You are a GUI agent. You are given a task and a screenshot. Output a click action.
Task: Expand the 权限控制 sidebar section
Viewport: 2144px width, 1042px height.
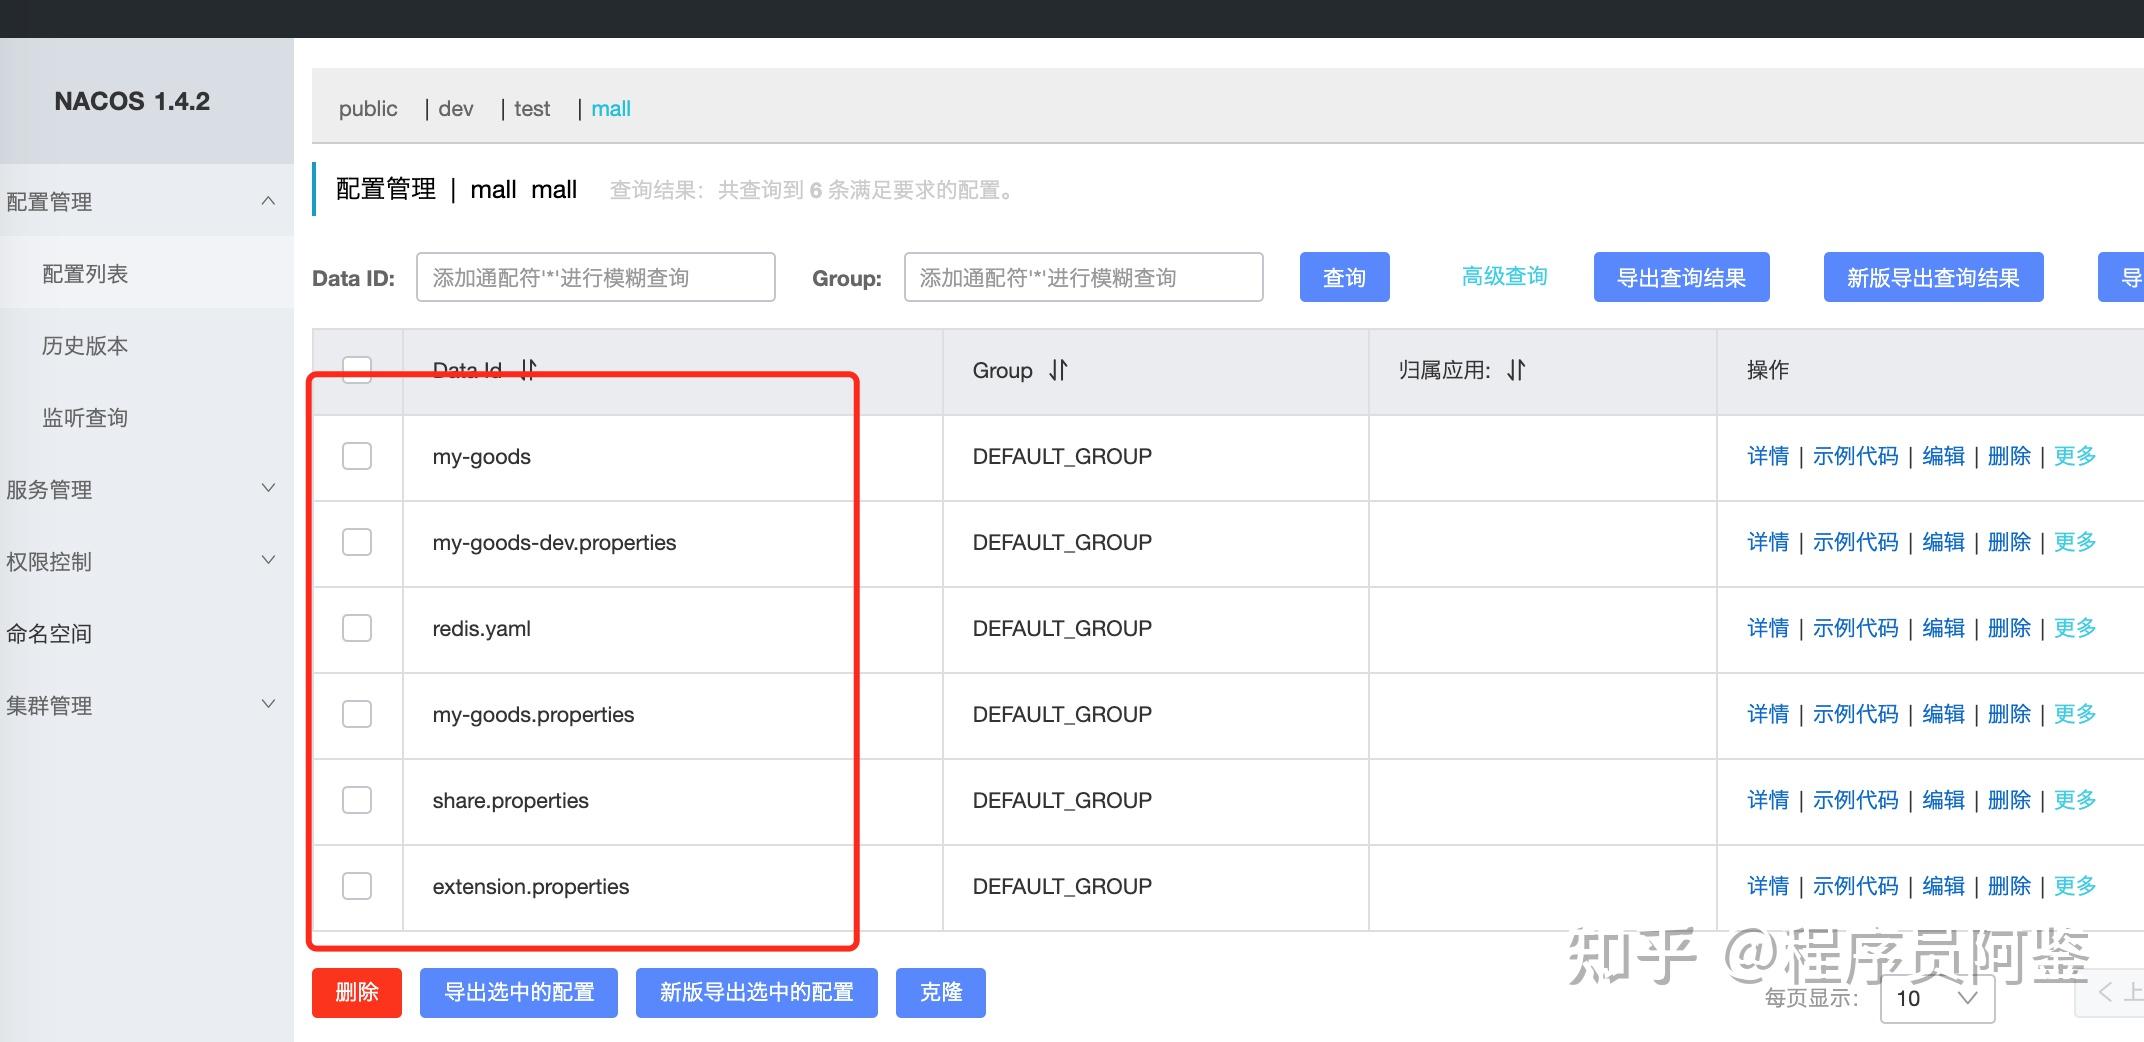click(147, 561)
